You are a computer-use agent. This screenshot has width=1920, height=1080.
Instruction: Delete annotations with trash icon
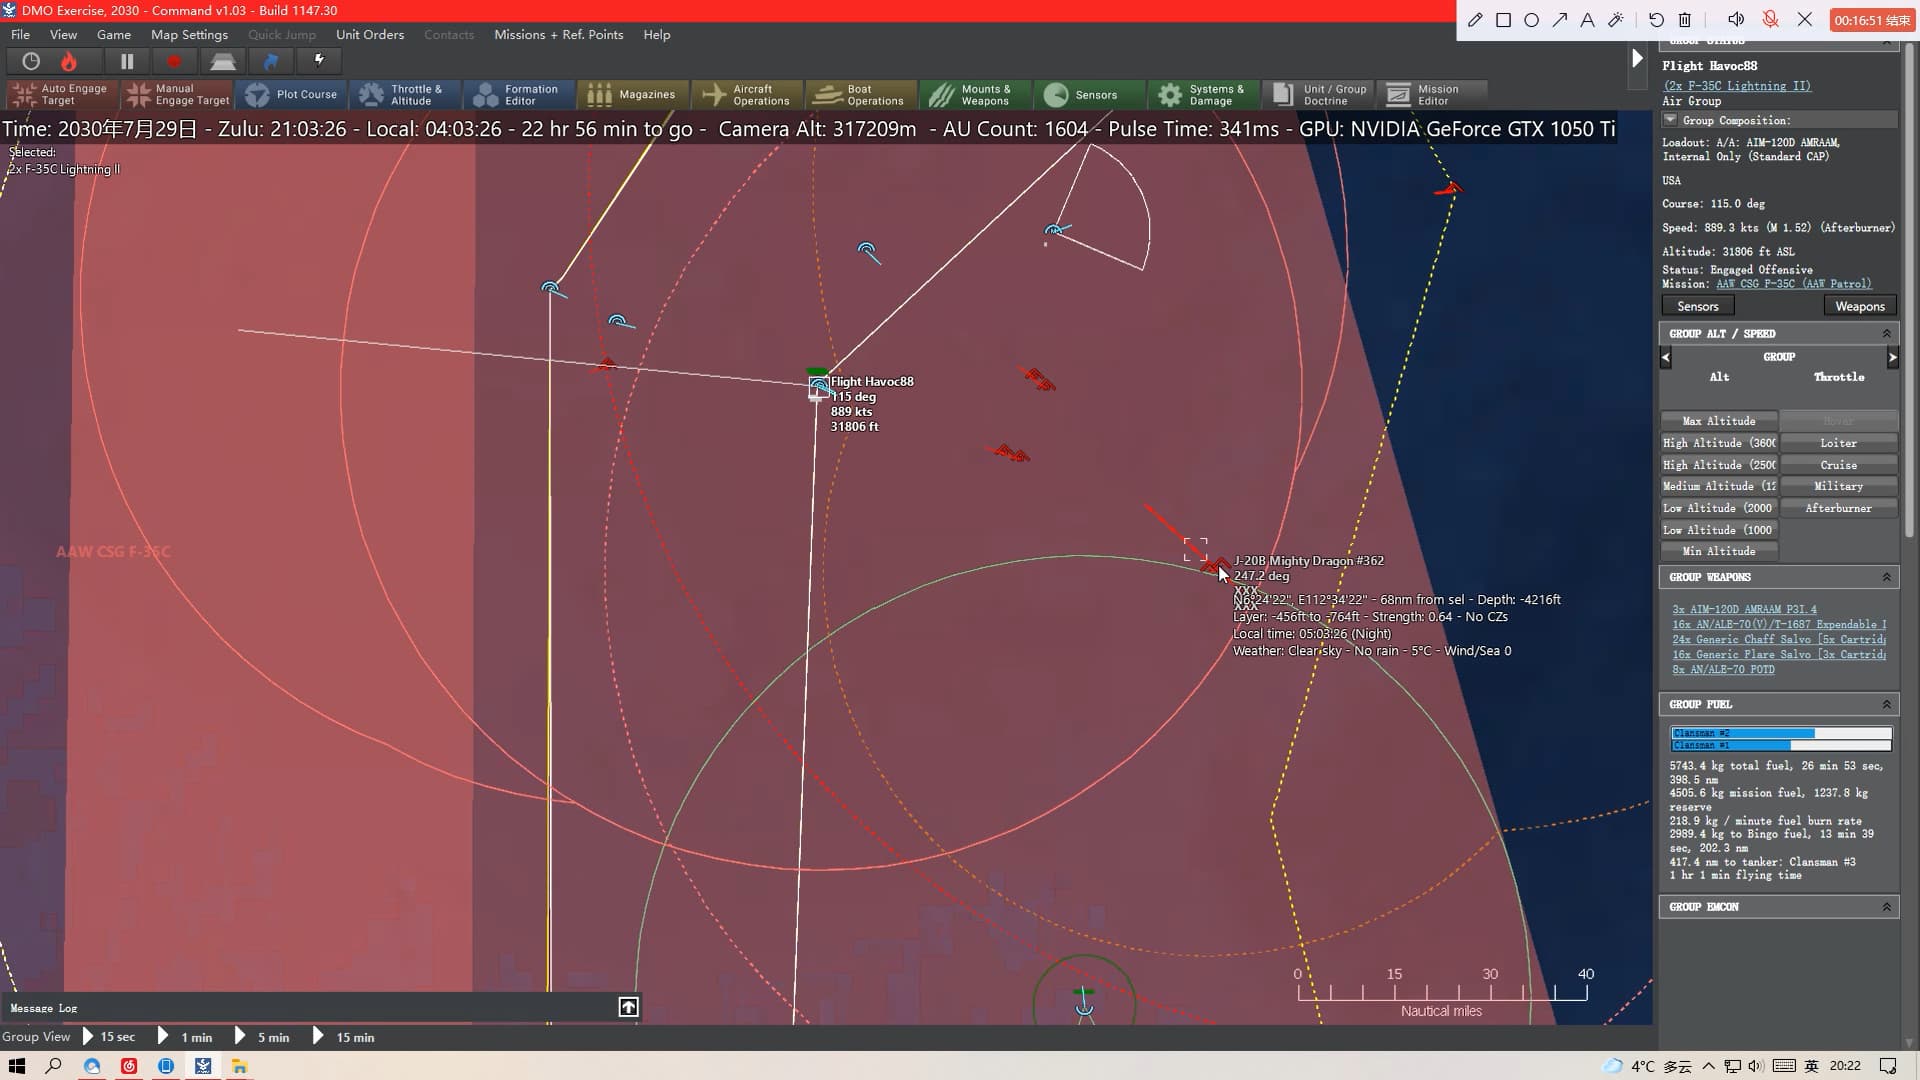1685,20
